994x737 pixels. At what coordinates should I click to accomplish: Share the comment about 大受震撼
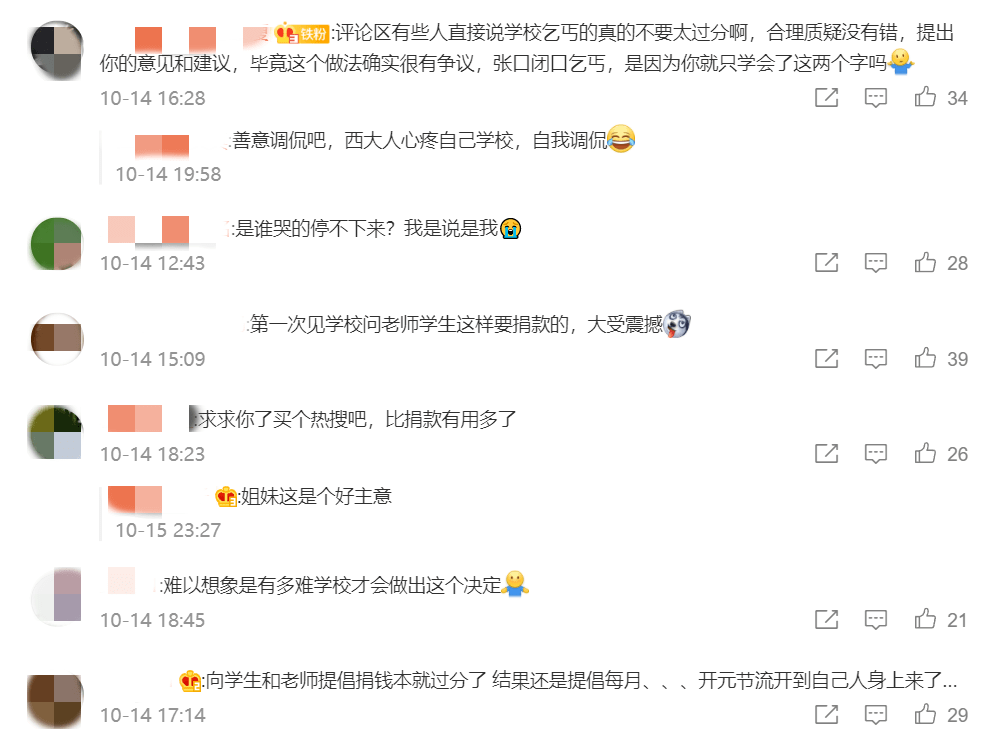(x=826, y=358)
